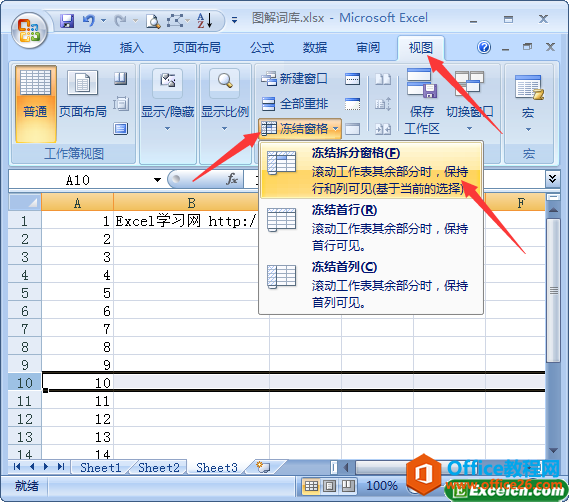Image resolution: width=569 pixels, height=502 pixels.
Task: Open the Office button menu
Action: [29, 31]
